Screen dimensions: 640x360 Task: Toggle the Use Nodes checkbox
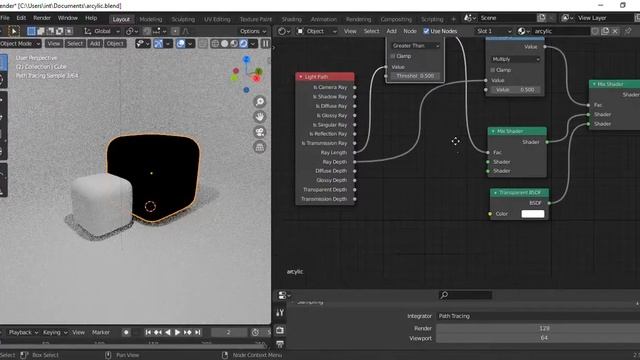click(x=426, y=31)
